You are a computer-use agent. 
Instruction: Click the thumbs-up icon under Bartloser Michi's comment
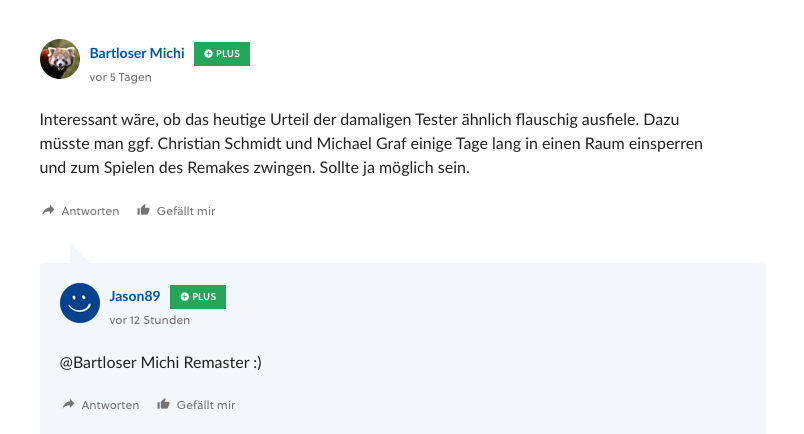[x=143, y=210]
